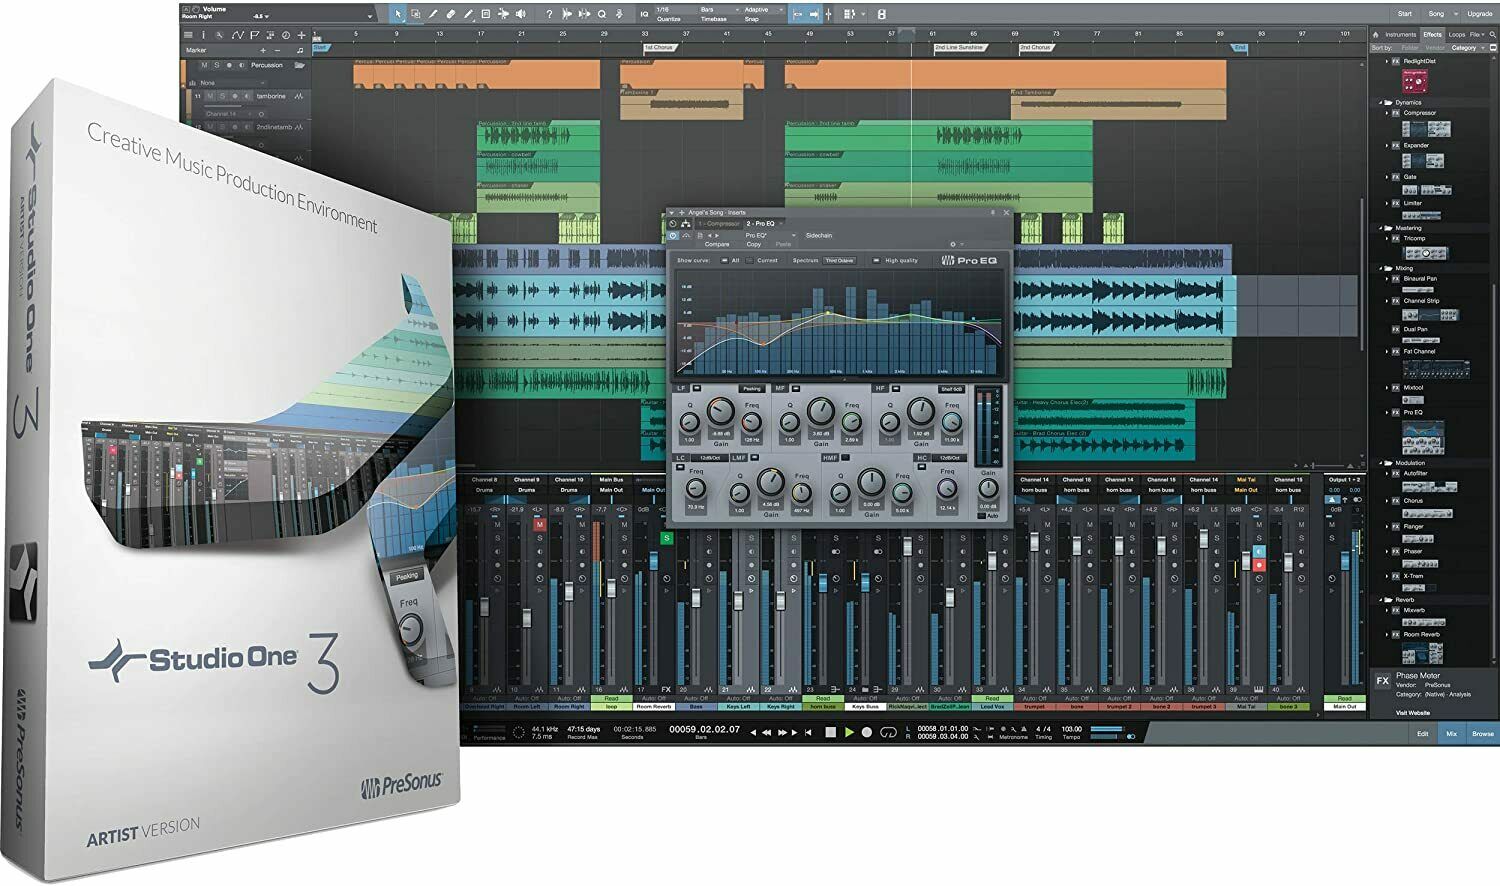Click the Sidechain button in the Pro EQ window

[819, 236]
